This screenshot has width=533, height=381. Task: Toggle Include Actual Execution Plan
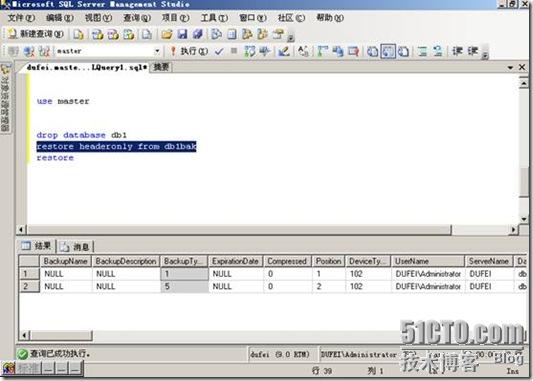pyautogui.click(x=322, y=51)
